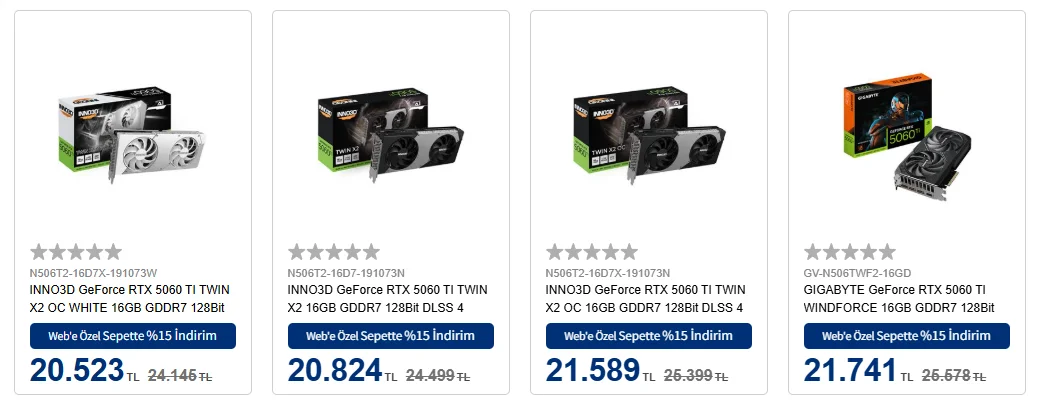Click the star rating under N506T2-16D7-191073N card

[334, 252]
